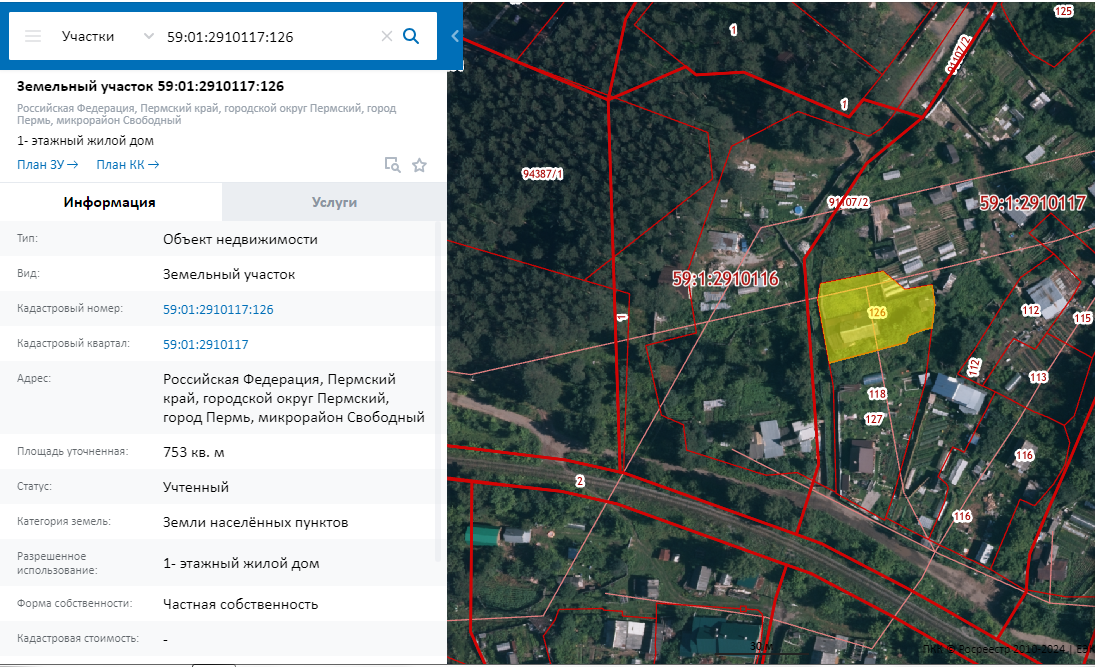The image size is (1095, 667).
Task: Open the Участки search type dropdown
Action: [x=107, y=36]
